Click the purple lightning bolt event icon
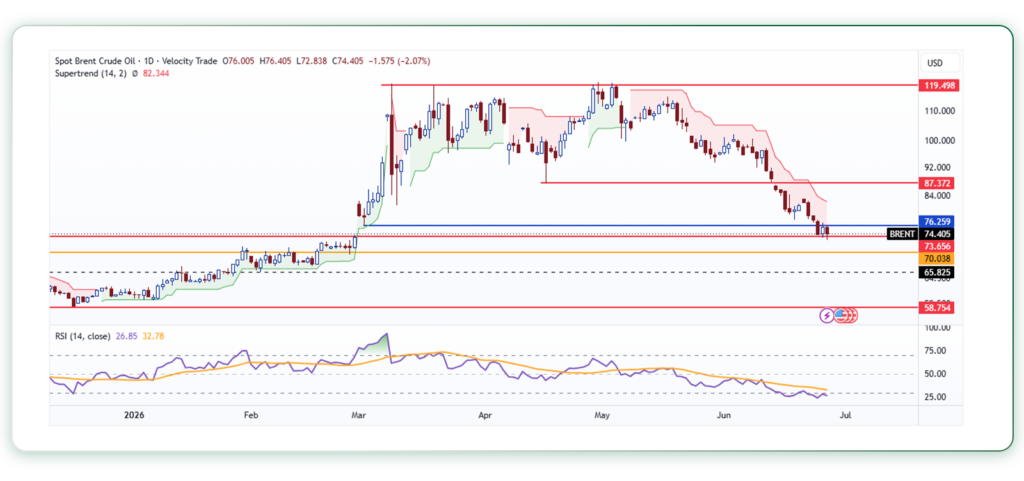This screenshot has width=1024, height=481. 827,315
